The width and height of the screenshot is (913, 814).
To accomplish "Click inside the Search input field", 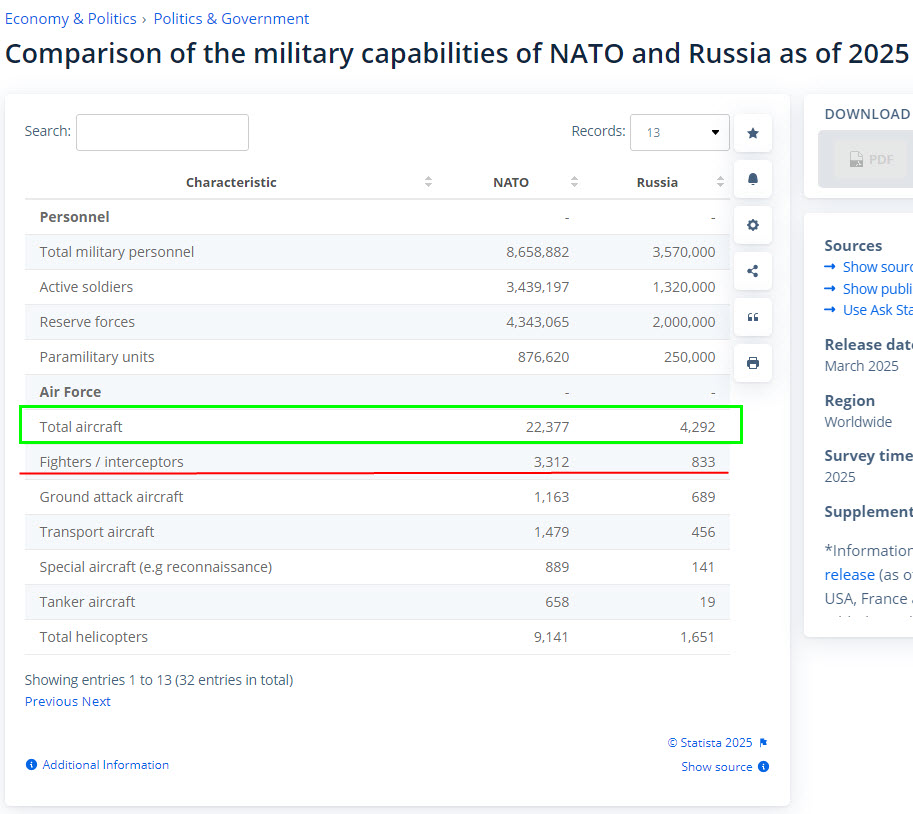I will pyautogui.click(x=162, y=132).
